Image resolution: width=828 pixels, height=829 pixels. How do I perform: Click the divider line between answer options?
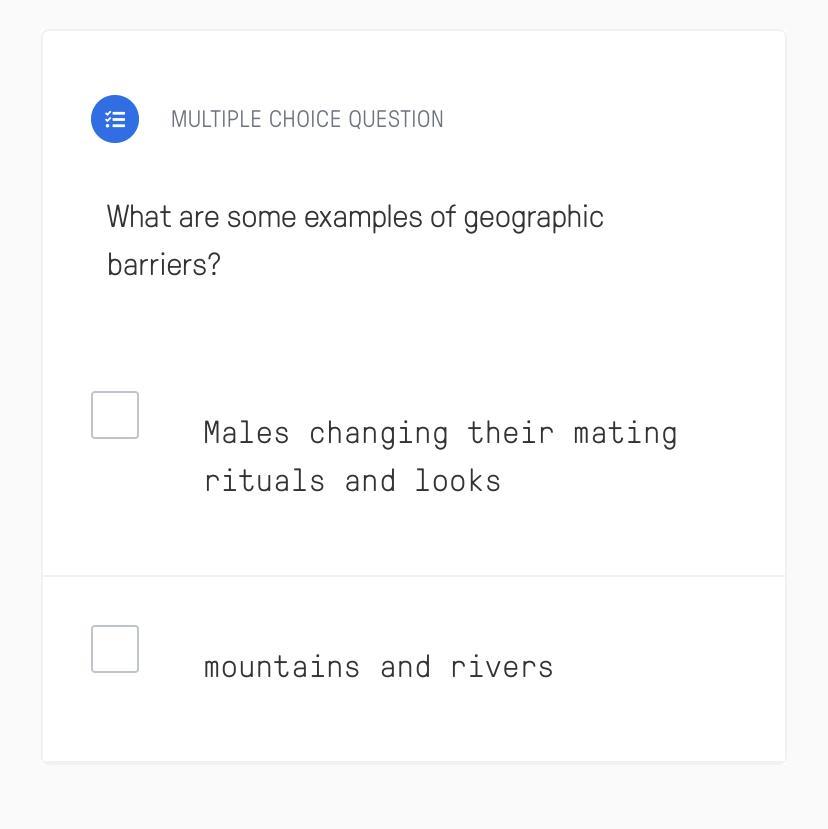tap(413, 576)
